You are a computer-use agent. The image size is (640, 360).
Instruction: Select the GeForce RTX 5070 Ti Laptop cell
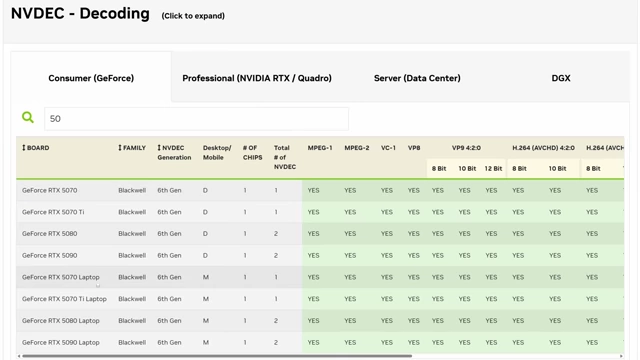point(64,299)
